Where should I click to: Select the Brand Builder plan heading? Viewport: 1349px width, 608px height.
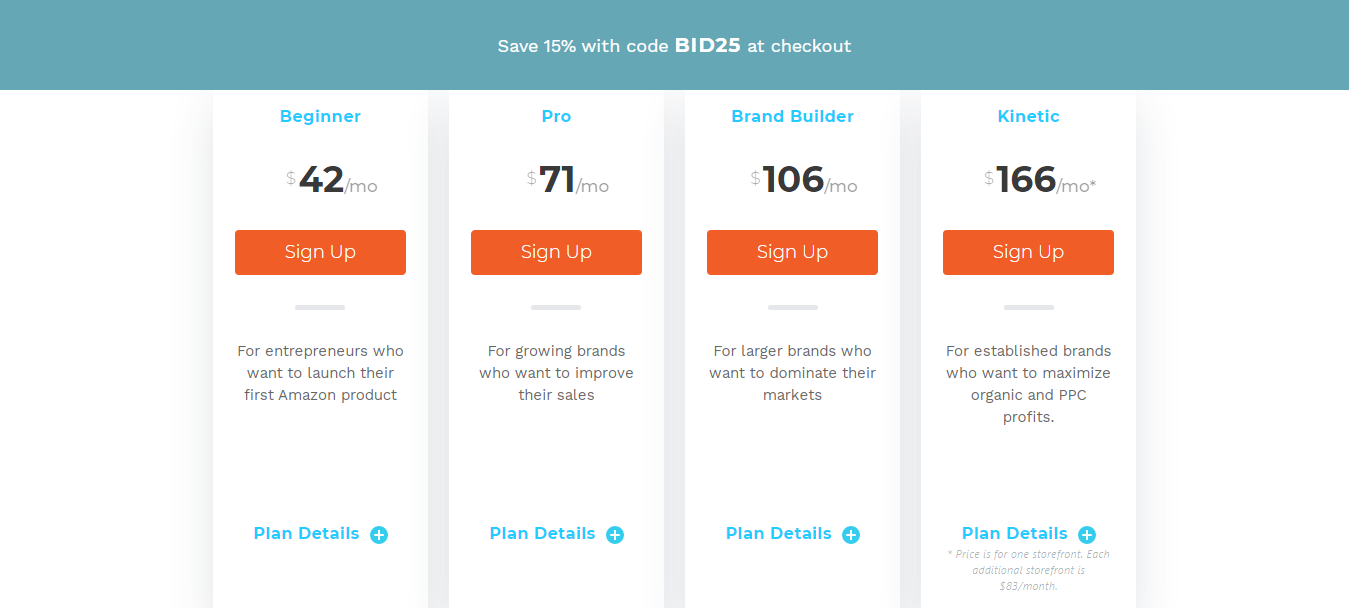[x=792, y=116]
